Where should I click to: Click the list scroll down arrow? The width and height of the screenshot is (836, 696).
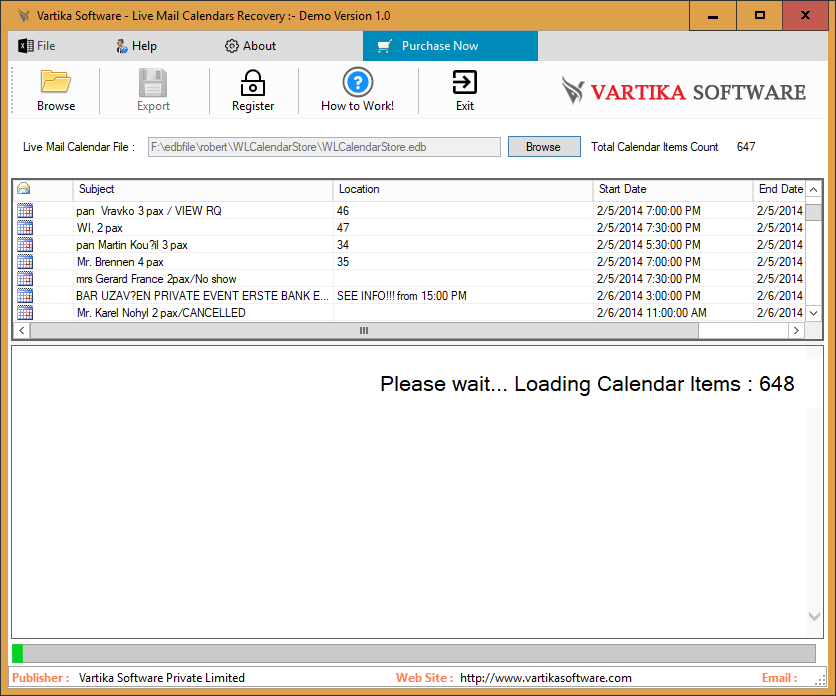tap(814, 313)
